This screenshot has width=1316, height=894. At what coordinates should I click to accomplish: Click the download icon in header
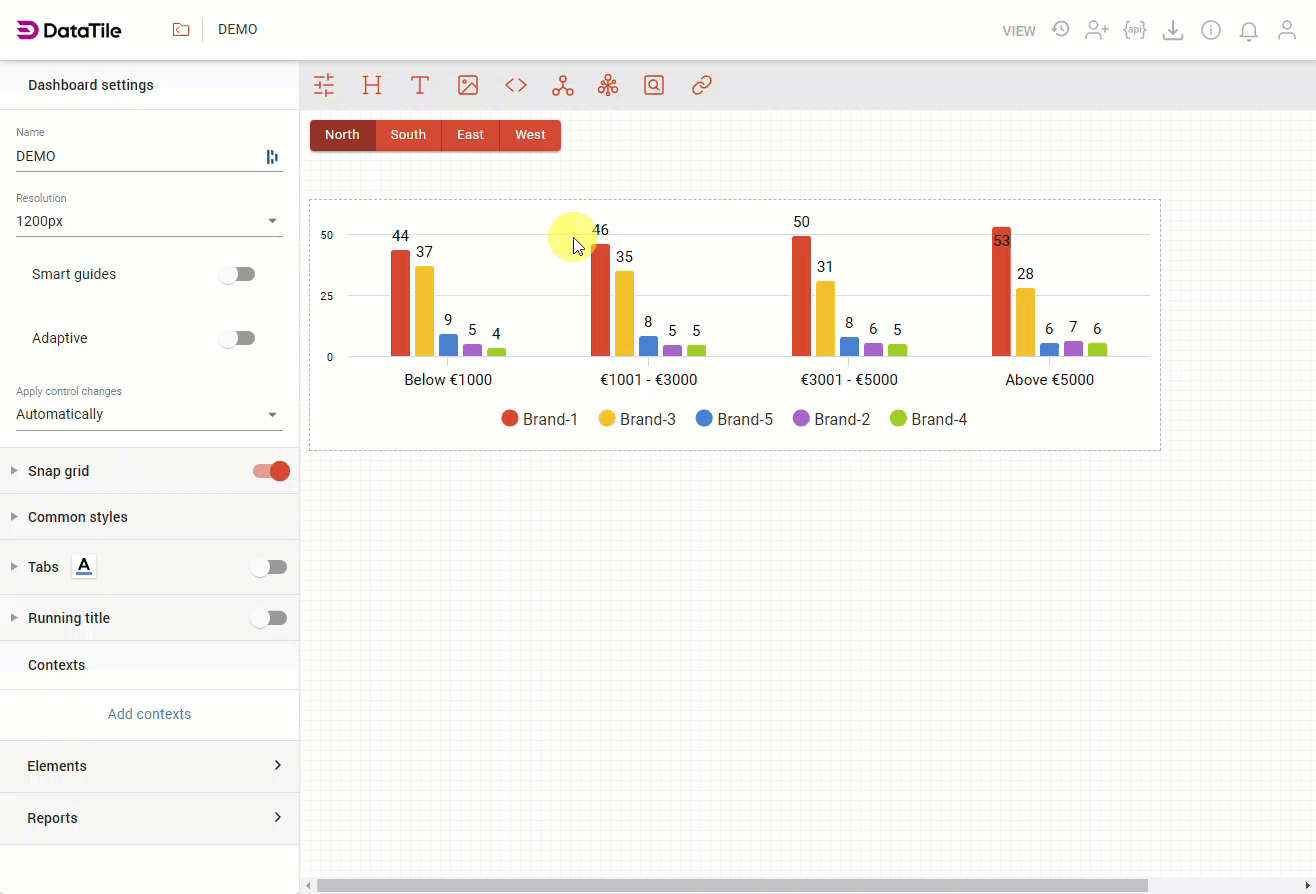click(1173, 30)
